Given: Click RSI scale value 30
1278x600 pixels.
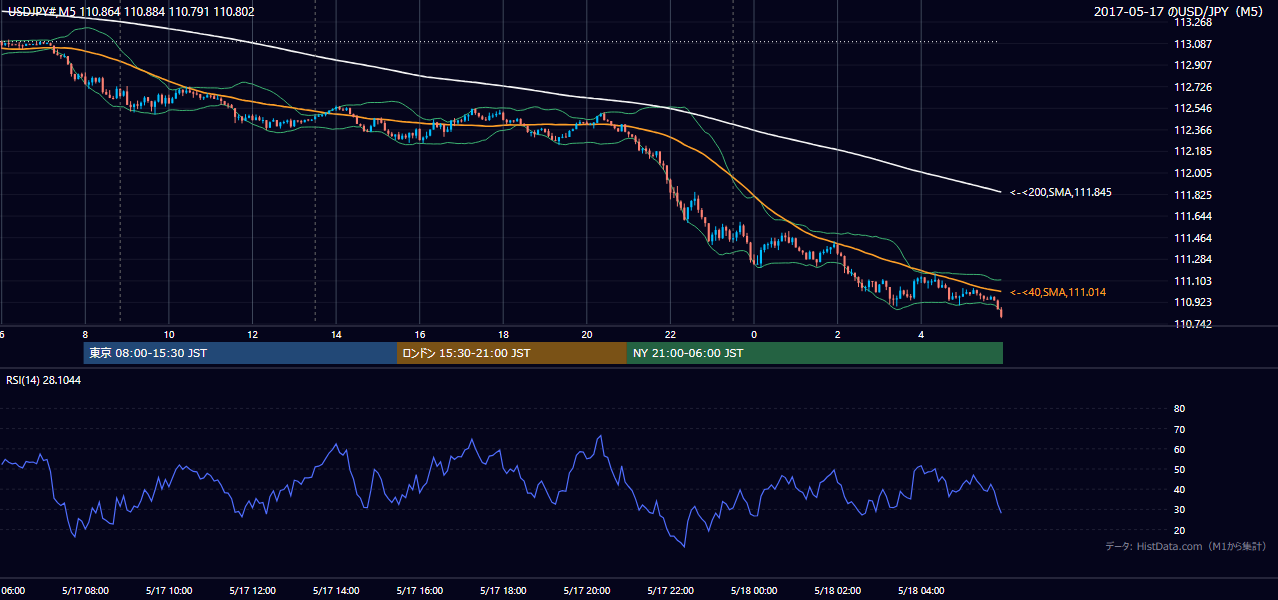Looking at the screenshot, I should [x=1179, y=510].
